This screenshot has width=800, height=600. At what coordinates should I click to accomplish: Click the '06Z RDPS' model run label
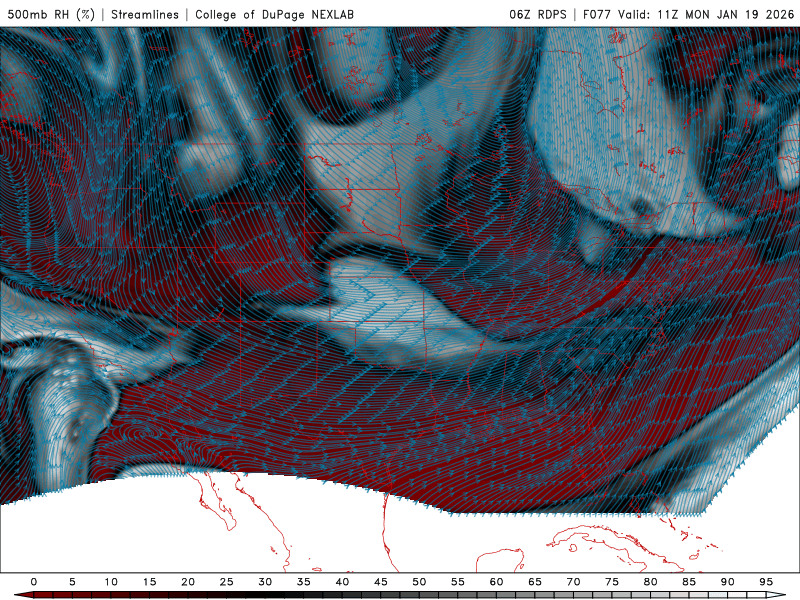point(538,14)
